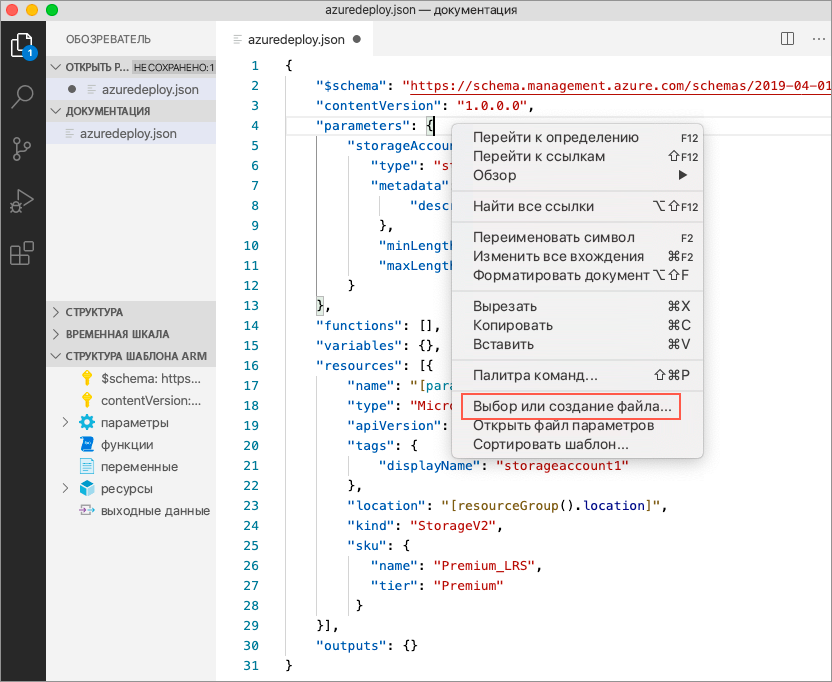Choose Найти все ссылки
Viewport: 832px width, 682px height.
pyautogui.click(x=577, y=206)
